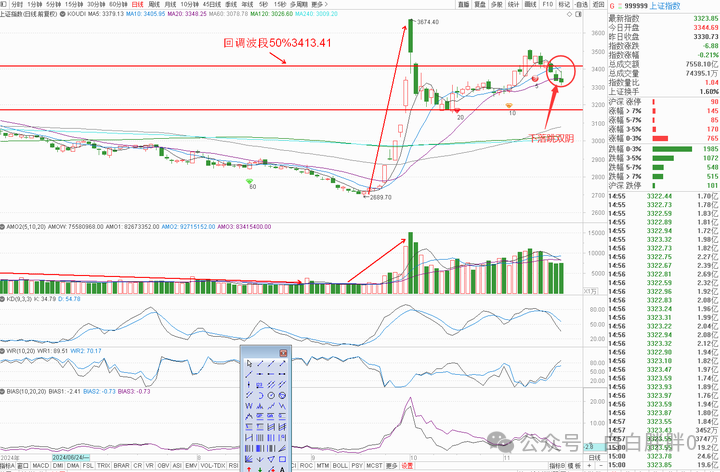This screenshot has width=720, height=472.
Task: Open F10 company info
Action: coord(547,4)
